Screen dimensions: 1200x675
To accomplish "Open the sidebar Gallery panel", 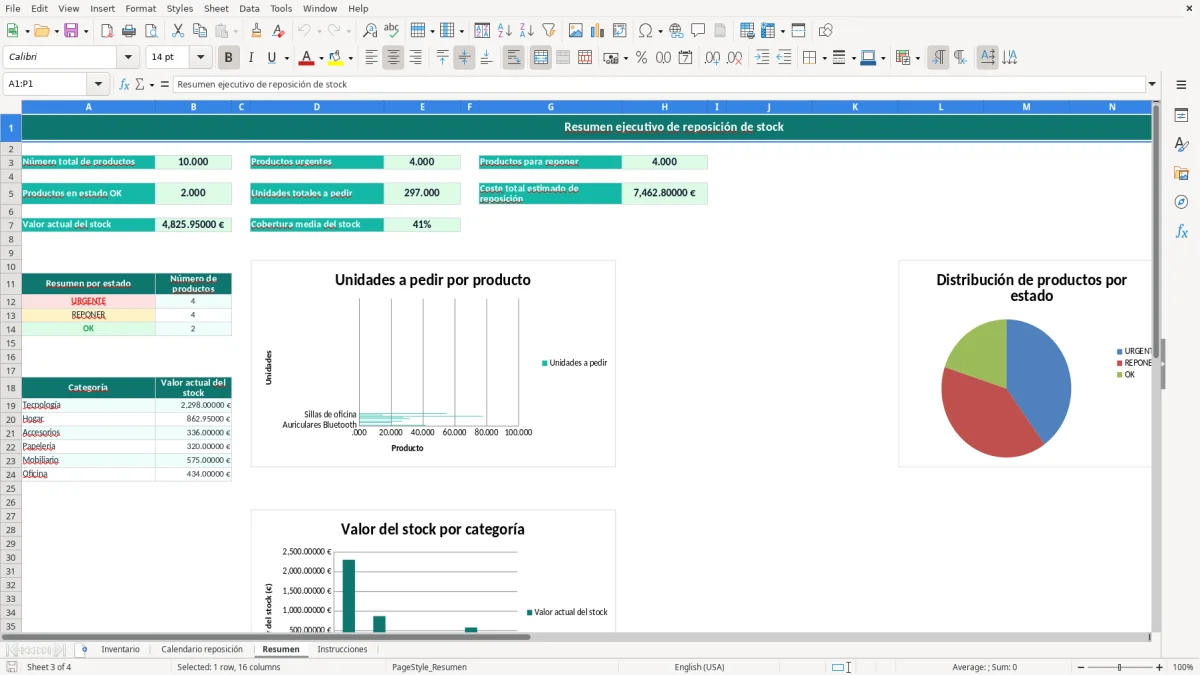I will tap(1181, 173).
